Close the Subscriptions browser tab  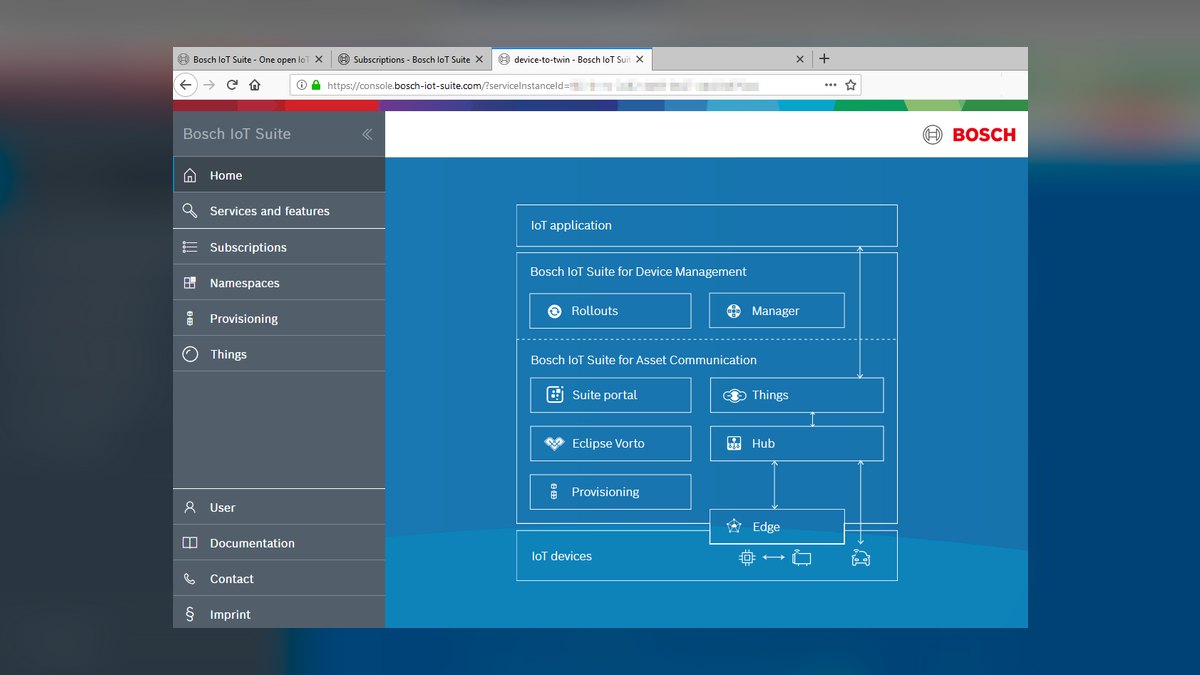(x=479, y=59)
